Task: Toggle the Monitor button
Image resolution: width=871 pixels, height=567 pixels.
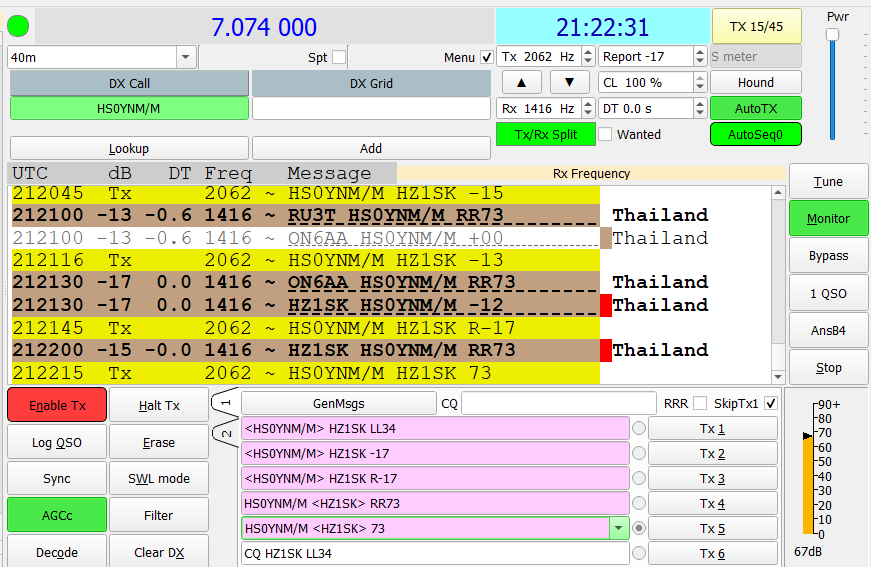Action: (828, 219)
